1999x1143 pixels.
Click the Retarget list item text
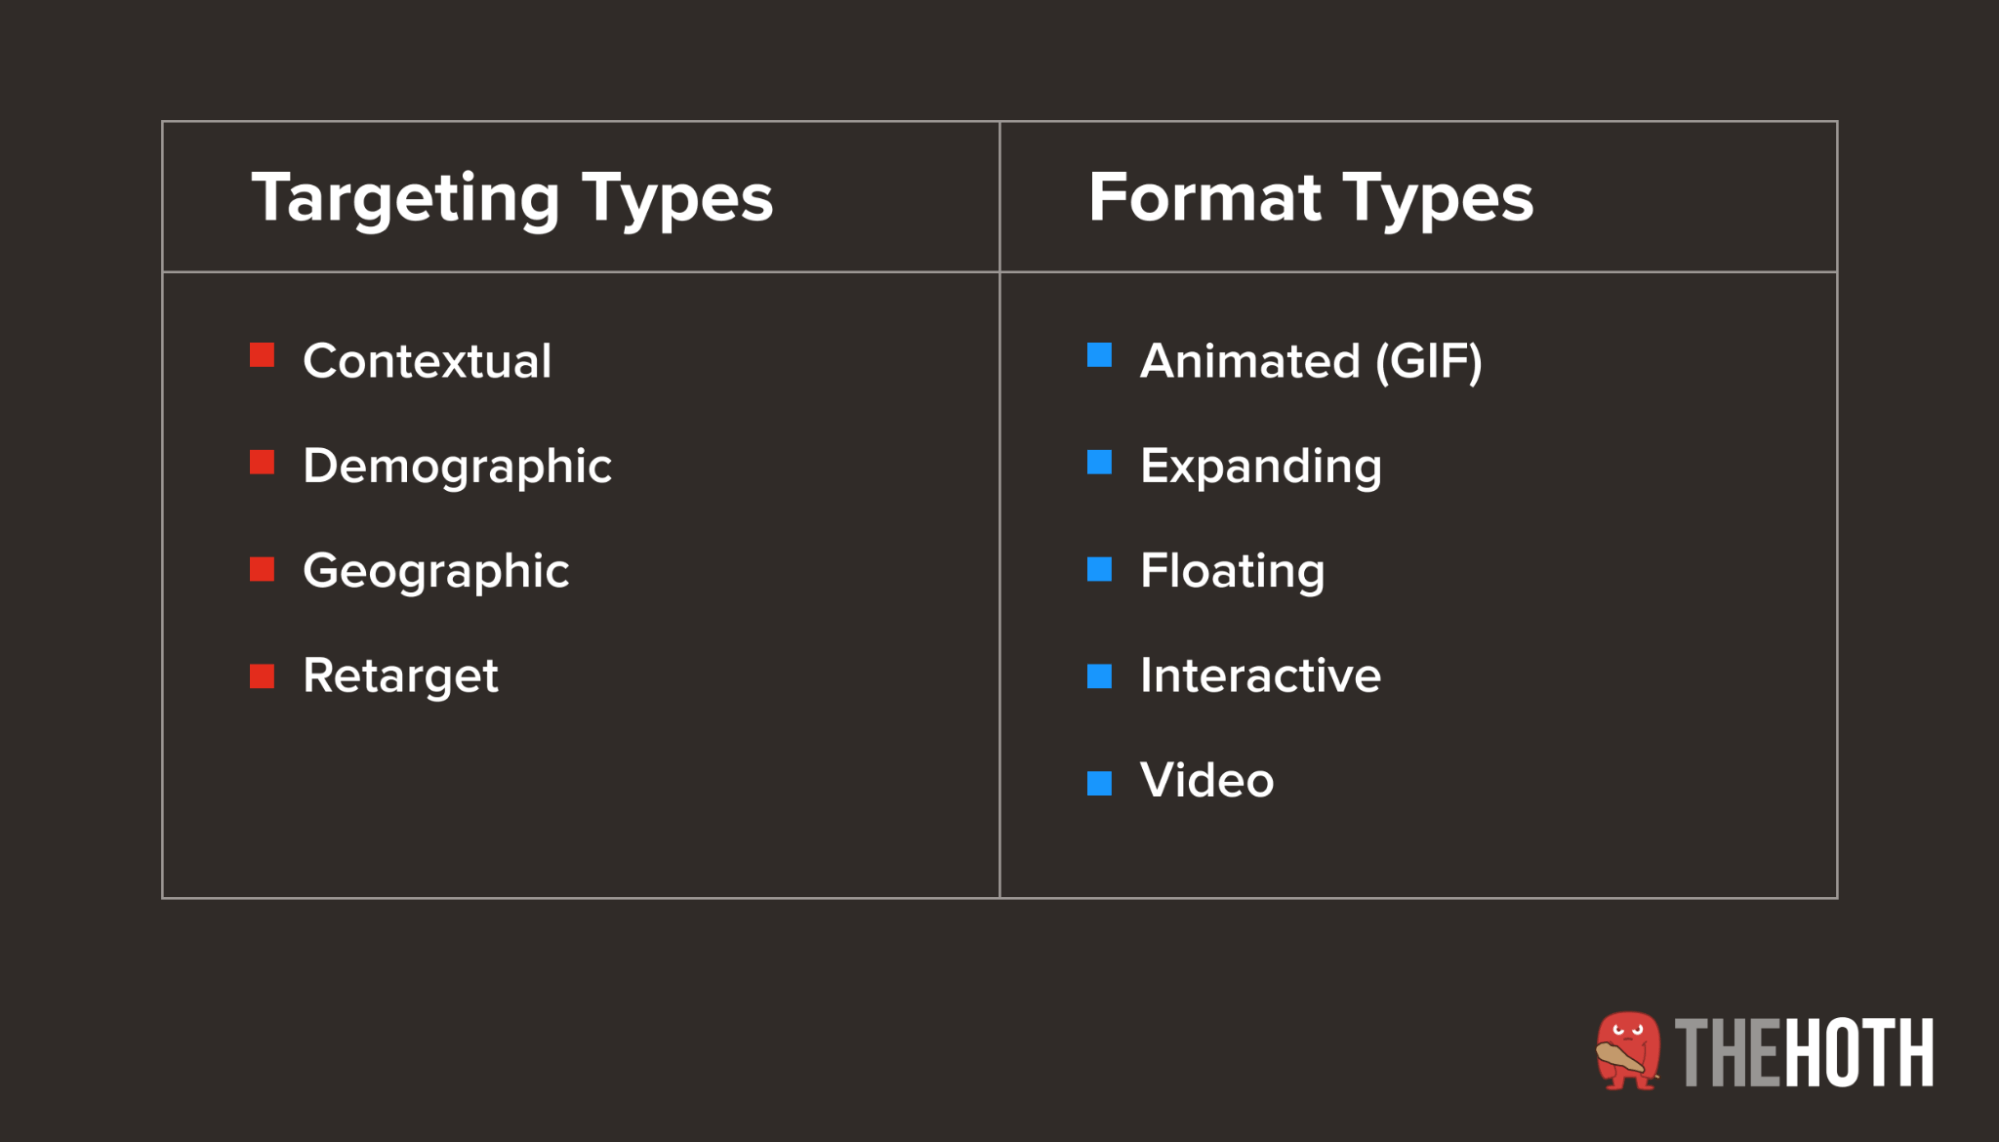tap(400, 677)
